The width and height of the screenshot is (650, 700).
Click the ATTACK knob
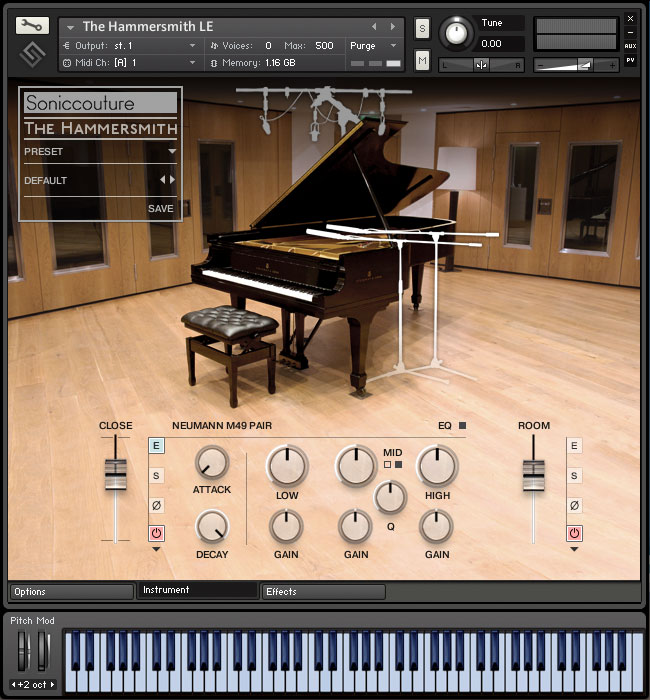212,462
